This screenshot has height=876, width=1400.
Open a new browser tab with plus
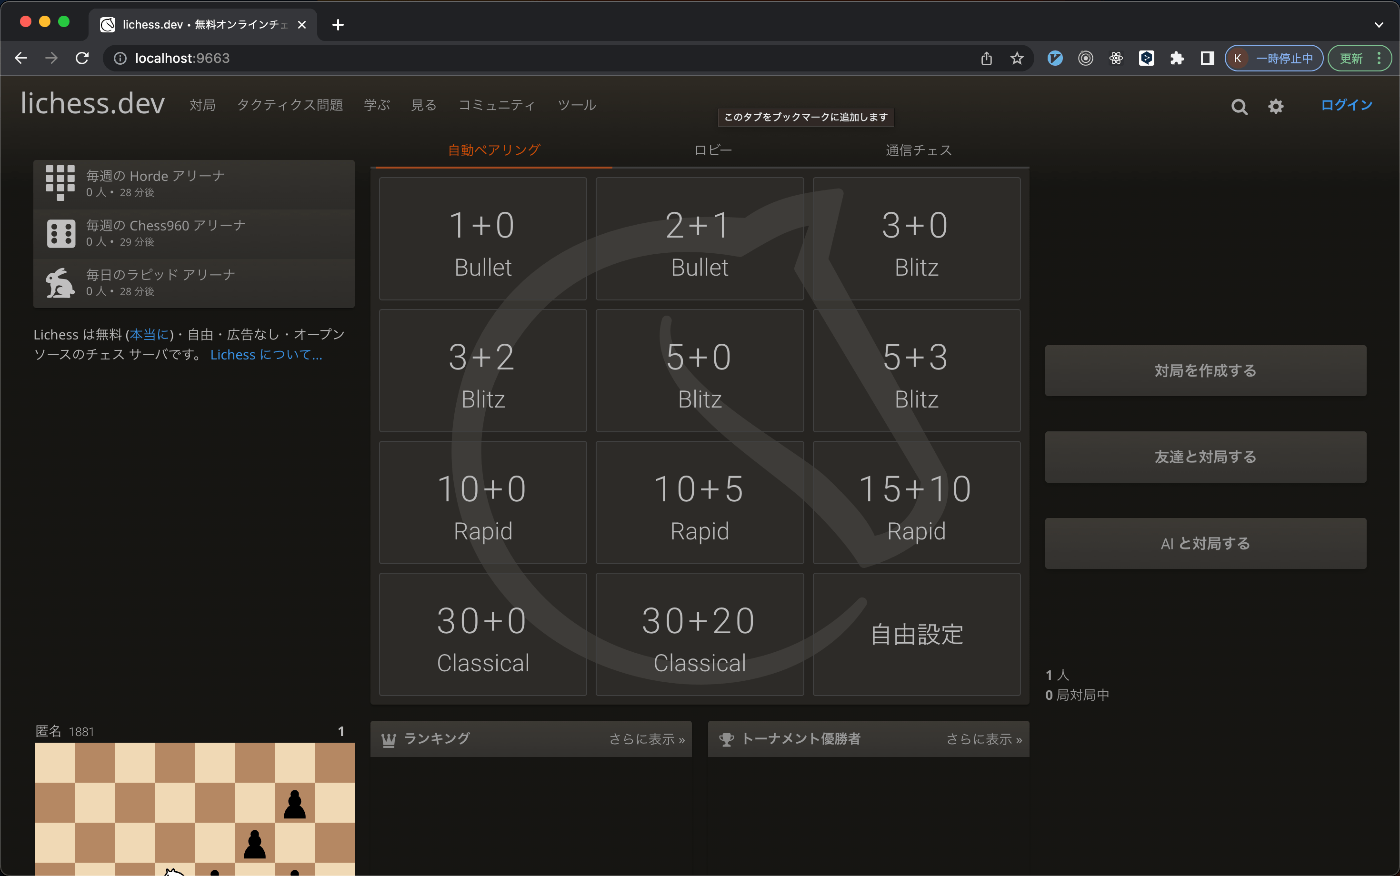click(x=338, y=25)
